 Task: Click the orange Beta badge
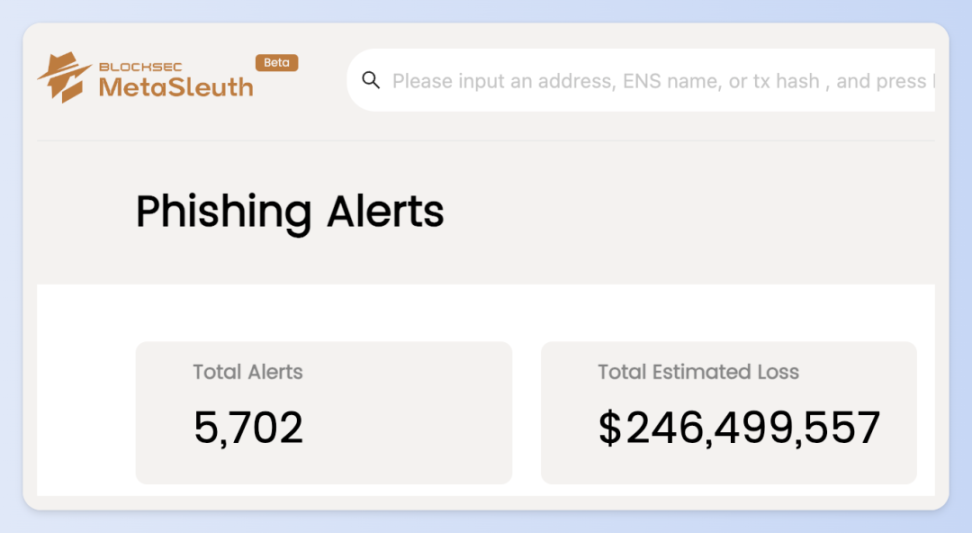tap(277, 62)
